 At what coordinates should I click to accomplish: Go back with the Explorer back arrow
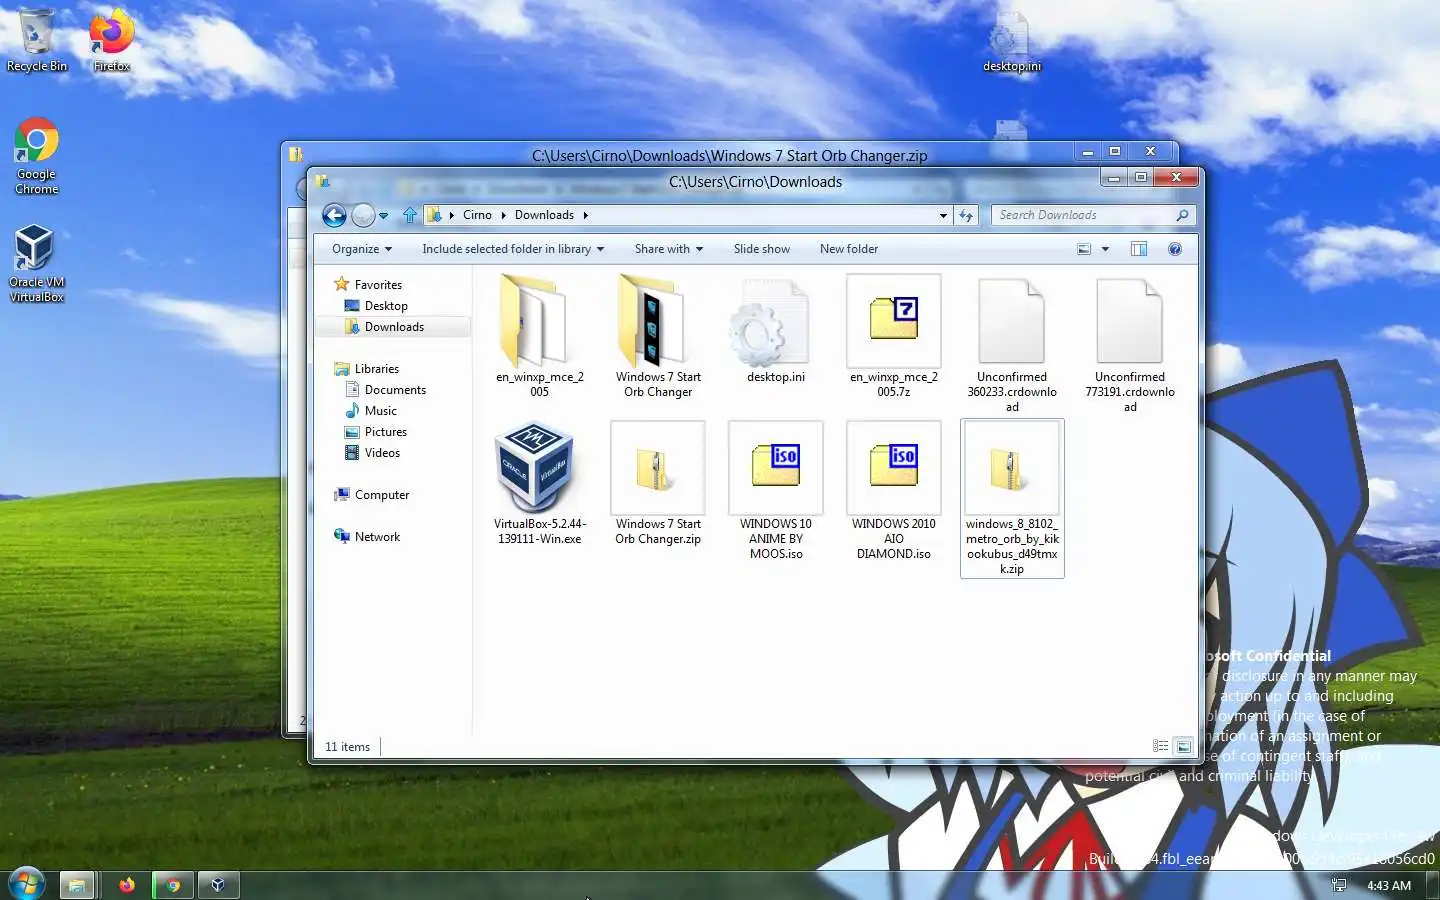[334, 215]
